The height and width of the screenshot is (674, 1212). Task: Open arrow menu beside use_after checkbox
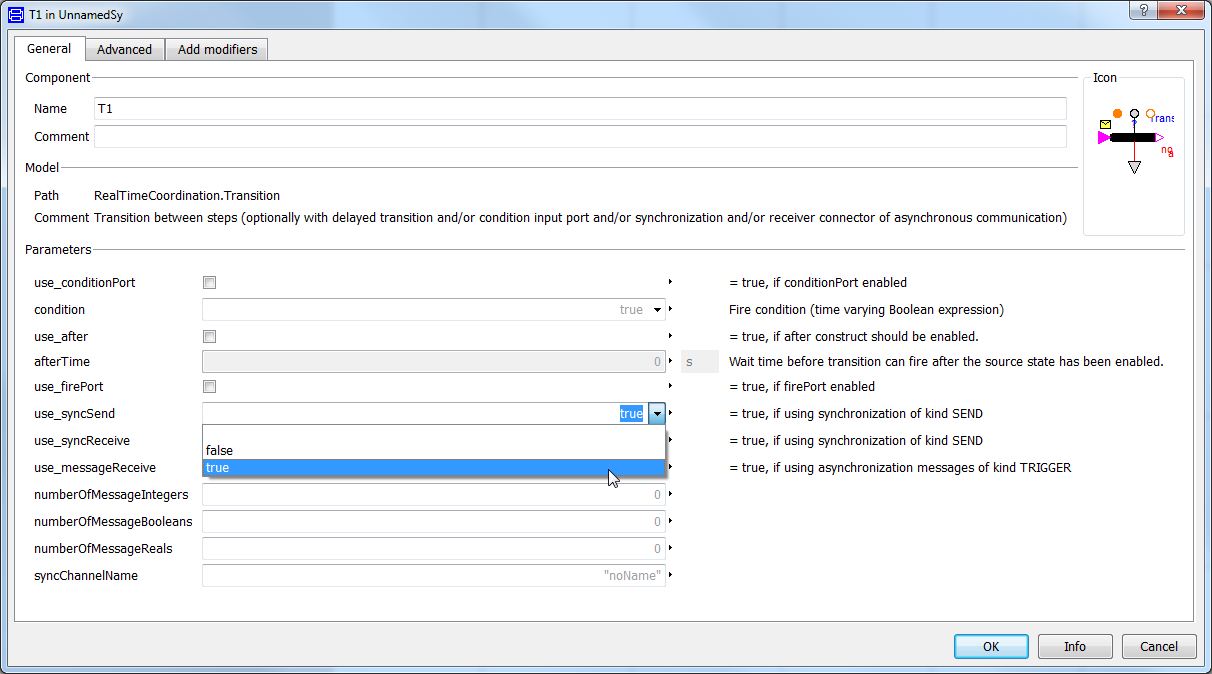click(x=670, y=337)
